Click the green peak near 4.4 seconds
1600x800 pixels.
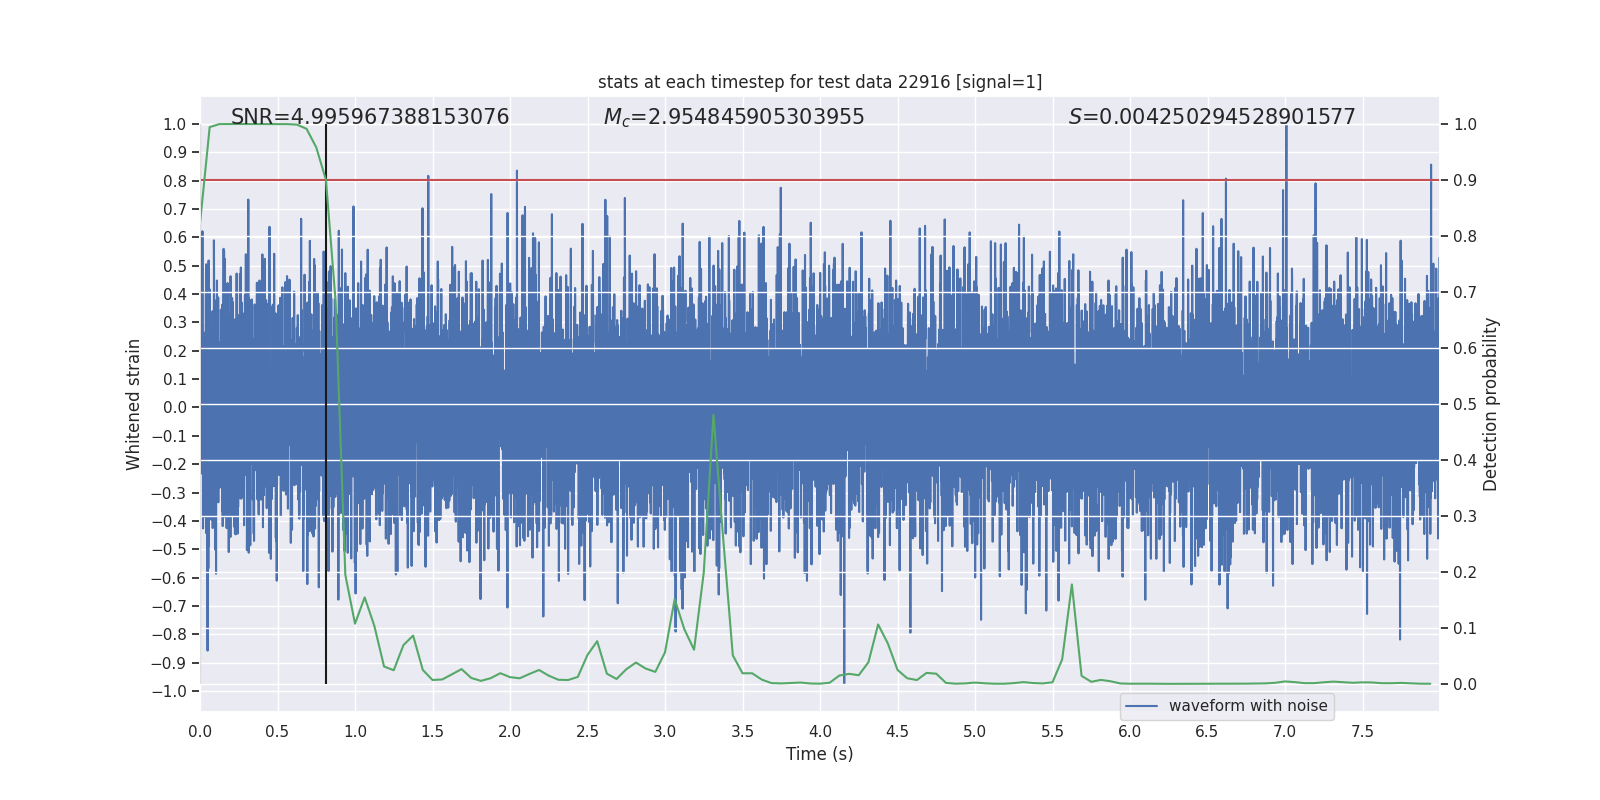click(878, 625)
